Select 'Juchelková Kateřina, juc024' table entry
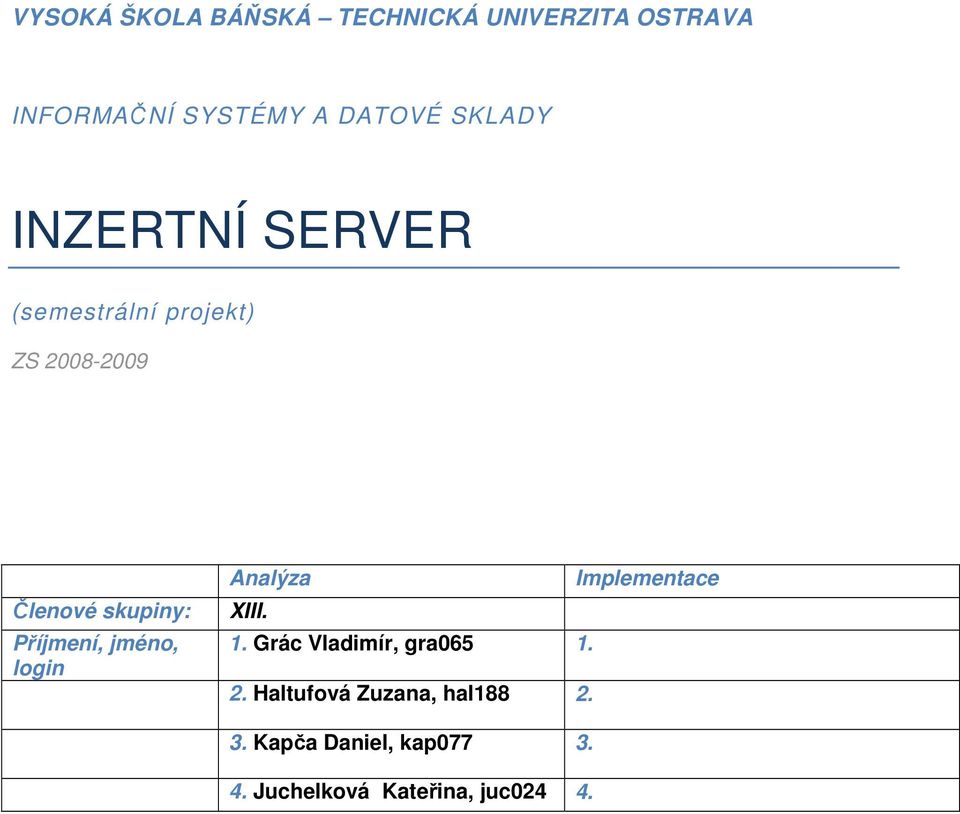 click(399, 791)
